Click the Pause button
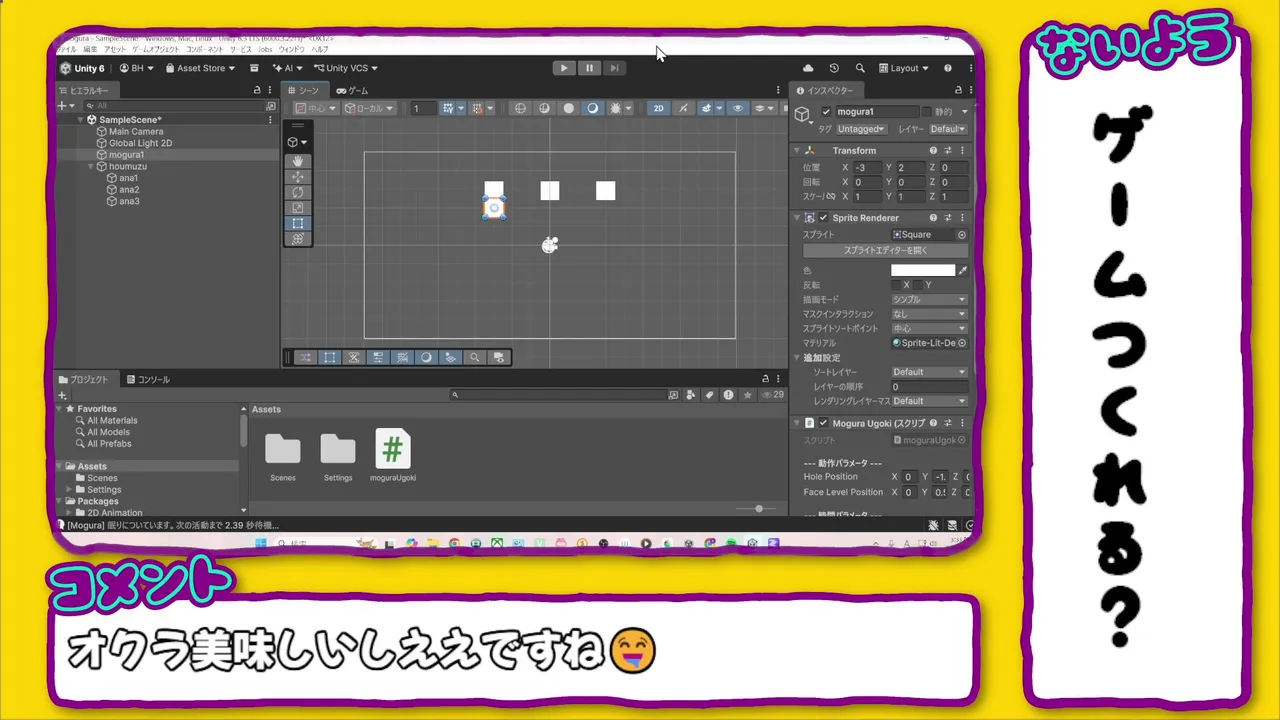This screenshot has height=720, width=1280. point(589,68)
